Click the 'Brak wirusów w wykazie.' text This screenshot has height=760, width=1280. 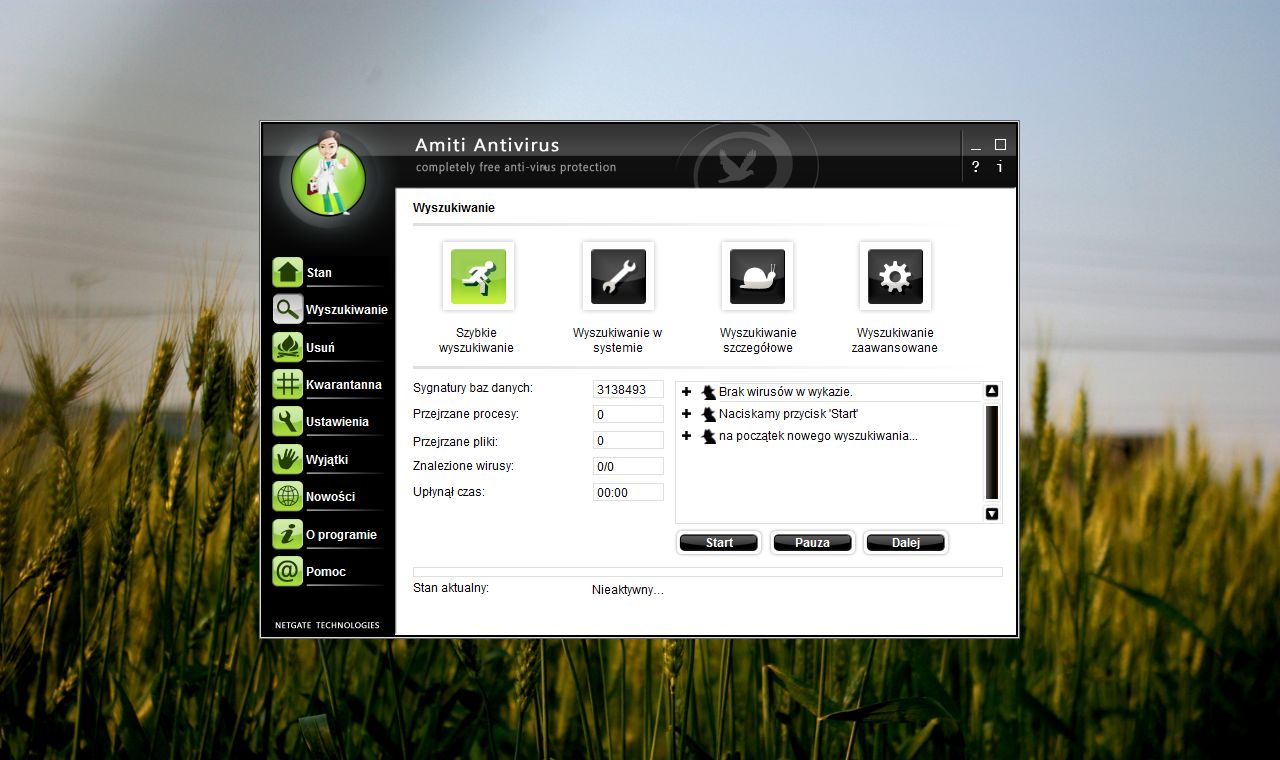785,392
